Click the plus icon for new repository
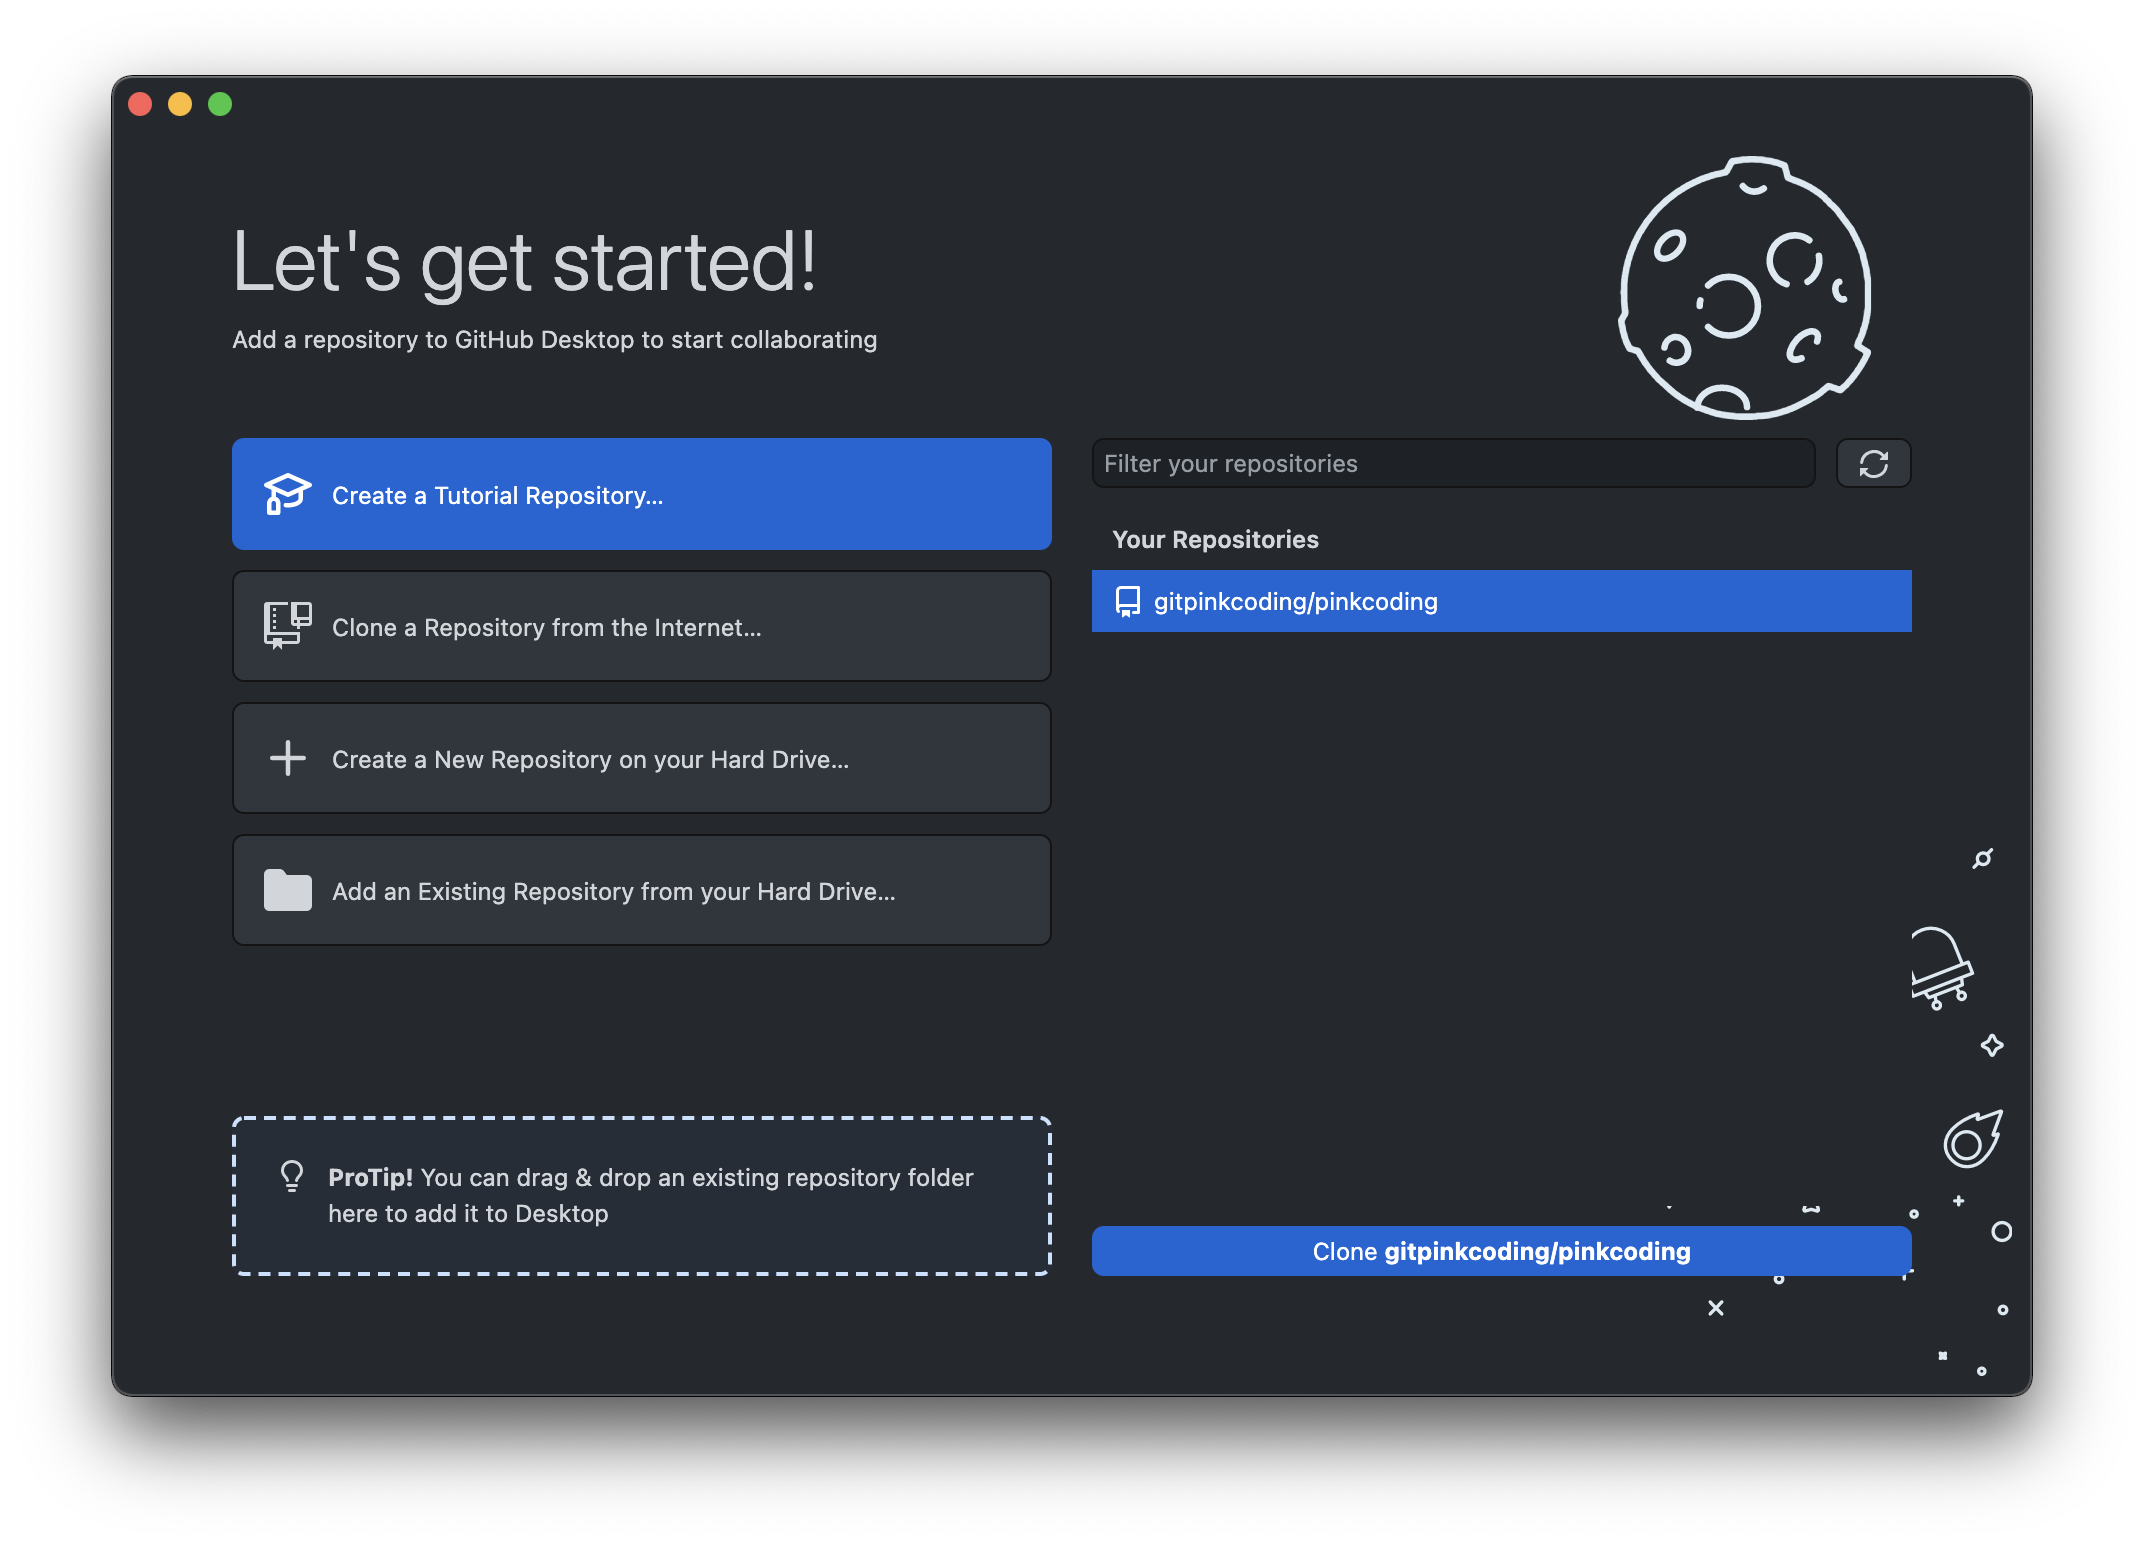2144x1544 pixels. coord(287,758)
